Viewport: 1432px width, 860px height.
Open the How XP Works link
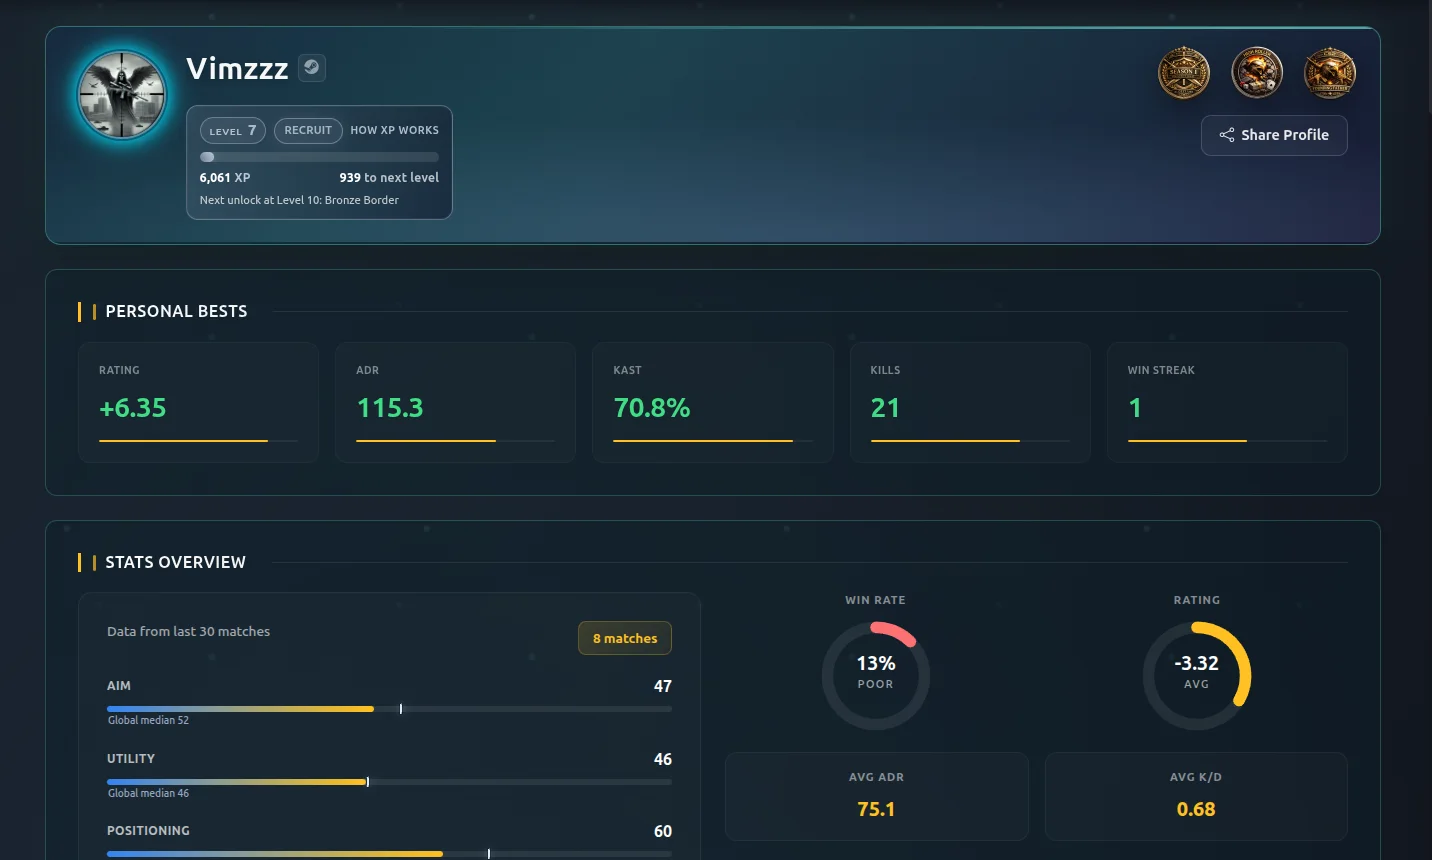[x=394, y=130]
